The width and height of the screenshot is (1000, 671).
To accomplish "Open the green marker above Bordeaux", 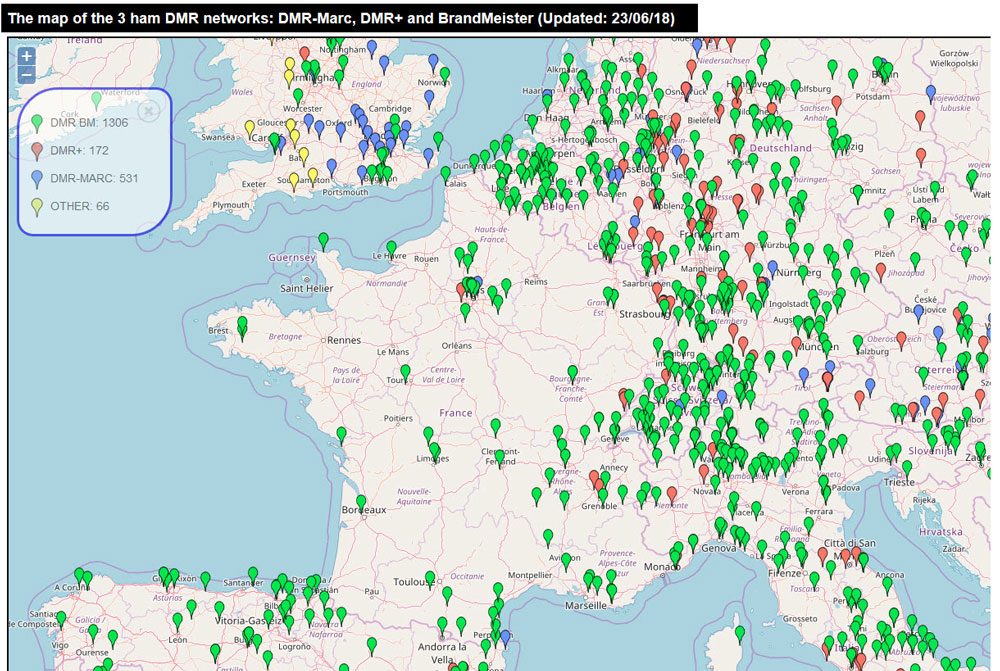I will click(361, 504).
